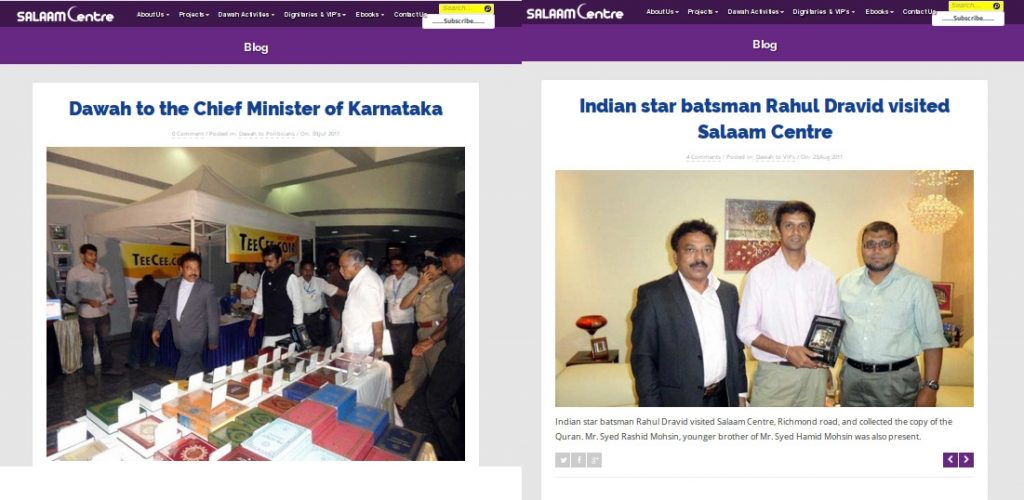Open the 4 Comments link
1024x500 pixels.
[703, 157]
